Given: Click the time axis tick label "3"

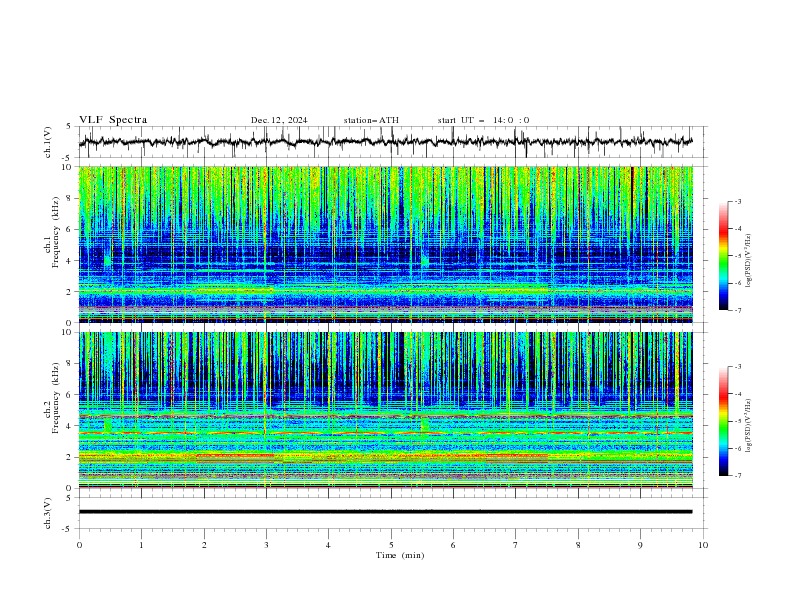Looking at the screenshot, I should tap(266, 545).
